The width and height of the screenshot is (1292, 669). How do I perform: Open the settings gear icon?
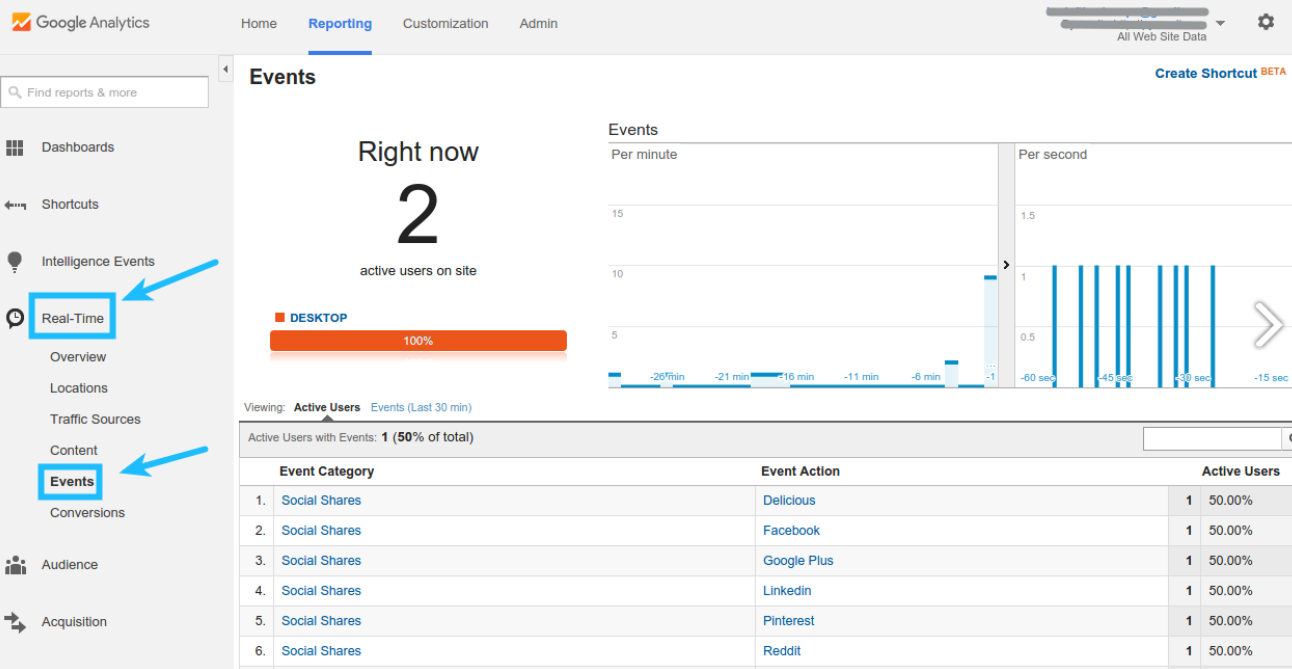(1266, 21)
